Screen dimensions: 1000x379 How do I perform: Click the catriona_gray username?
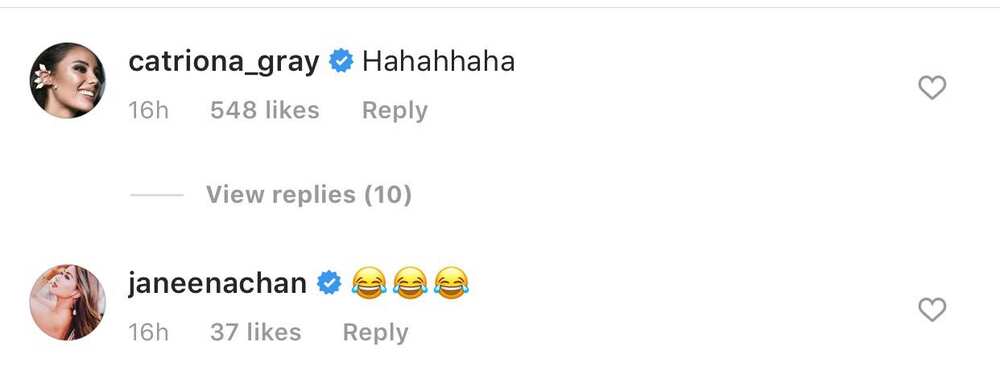click(224, 63)
